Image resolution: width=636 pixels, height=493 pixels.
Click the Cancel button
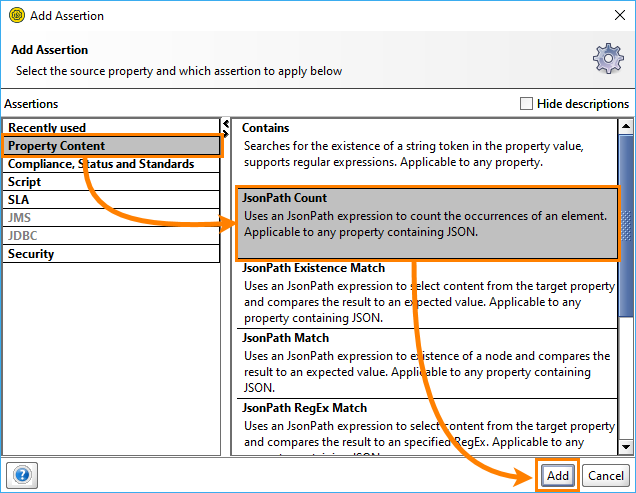606,475
